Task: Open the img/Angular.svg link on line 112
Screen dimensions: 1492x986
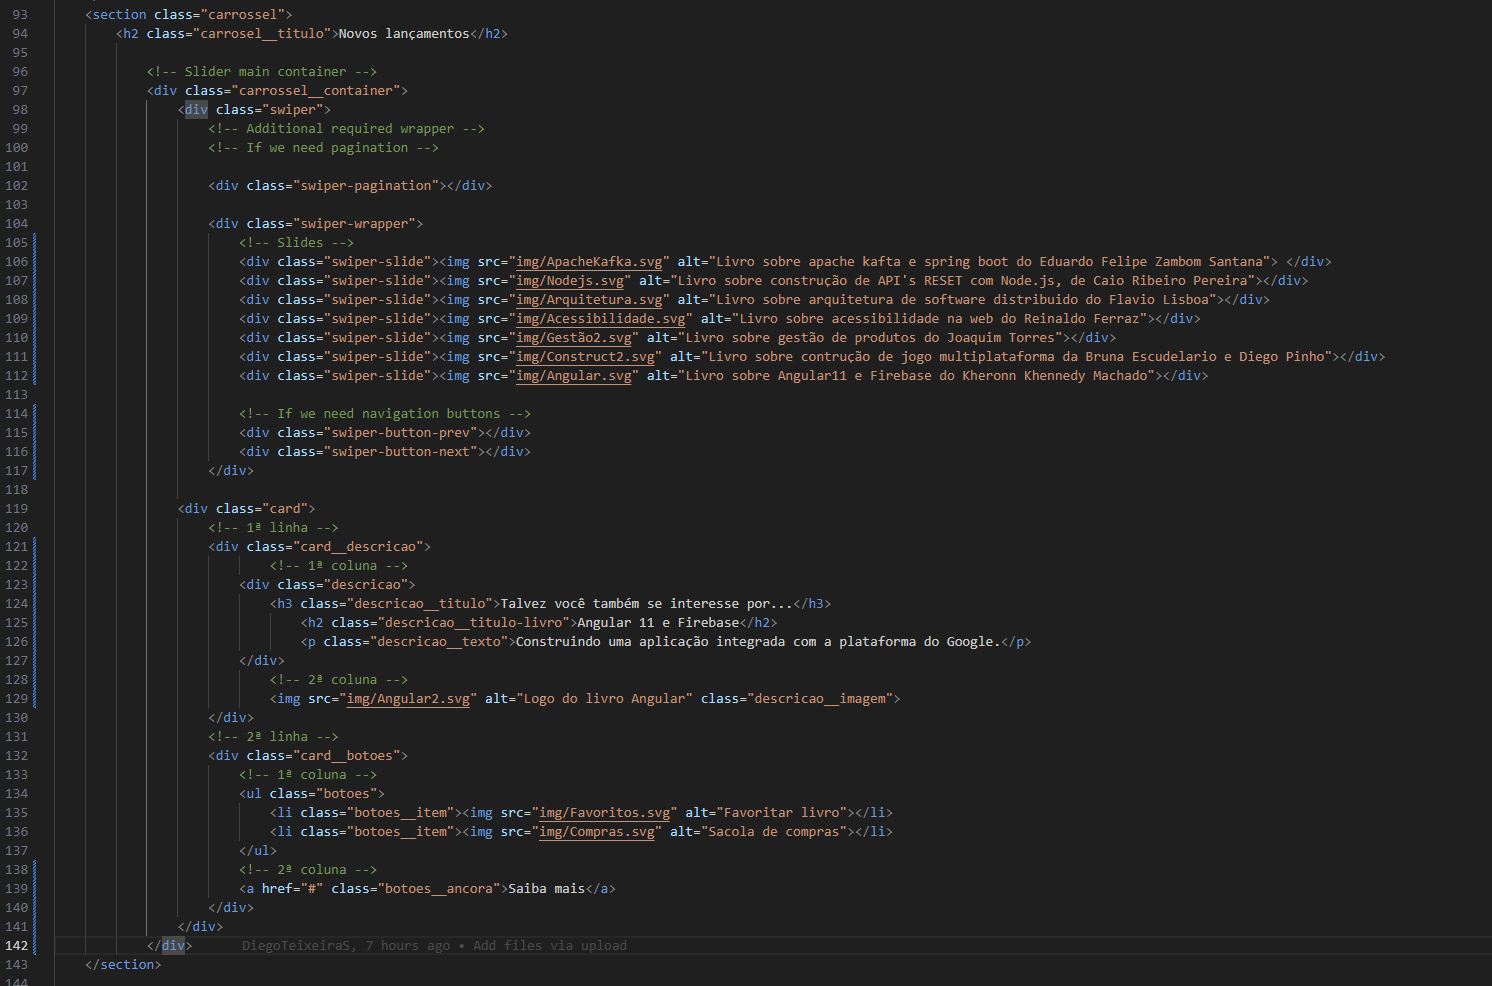Action: click(574, 376)
